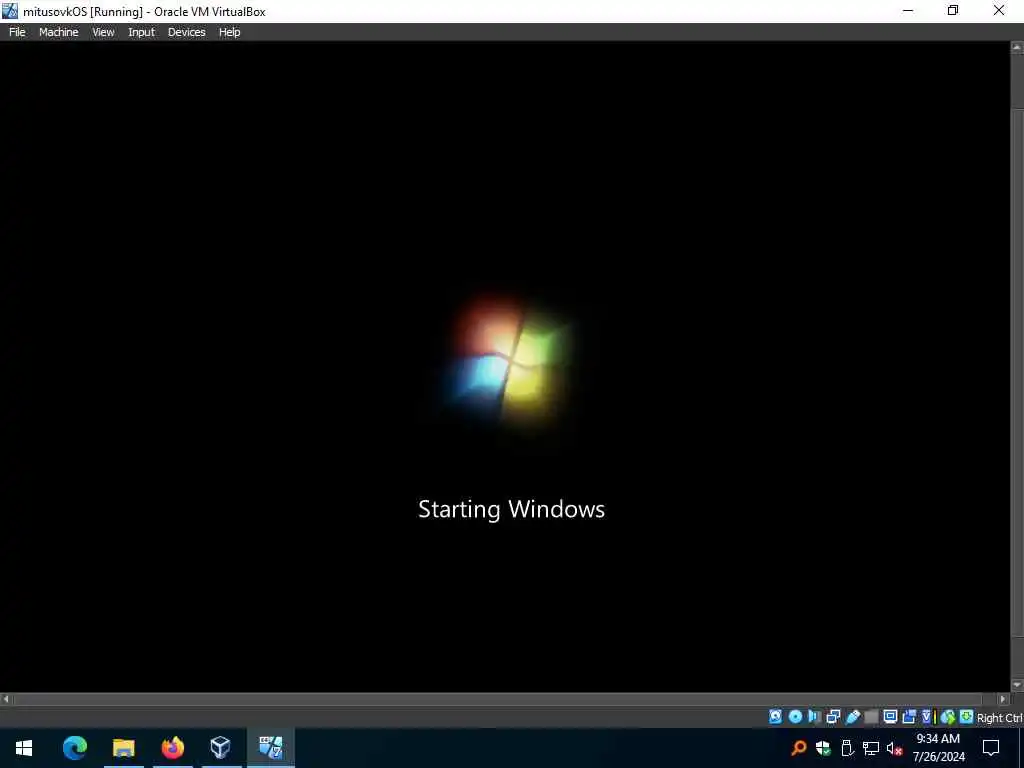This screenshot has height=768, width=1024.
Task: Click the USB devices indicator
Action: [852, 716]
